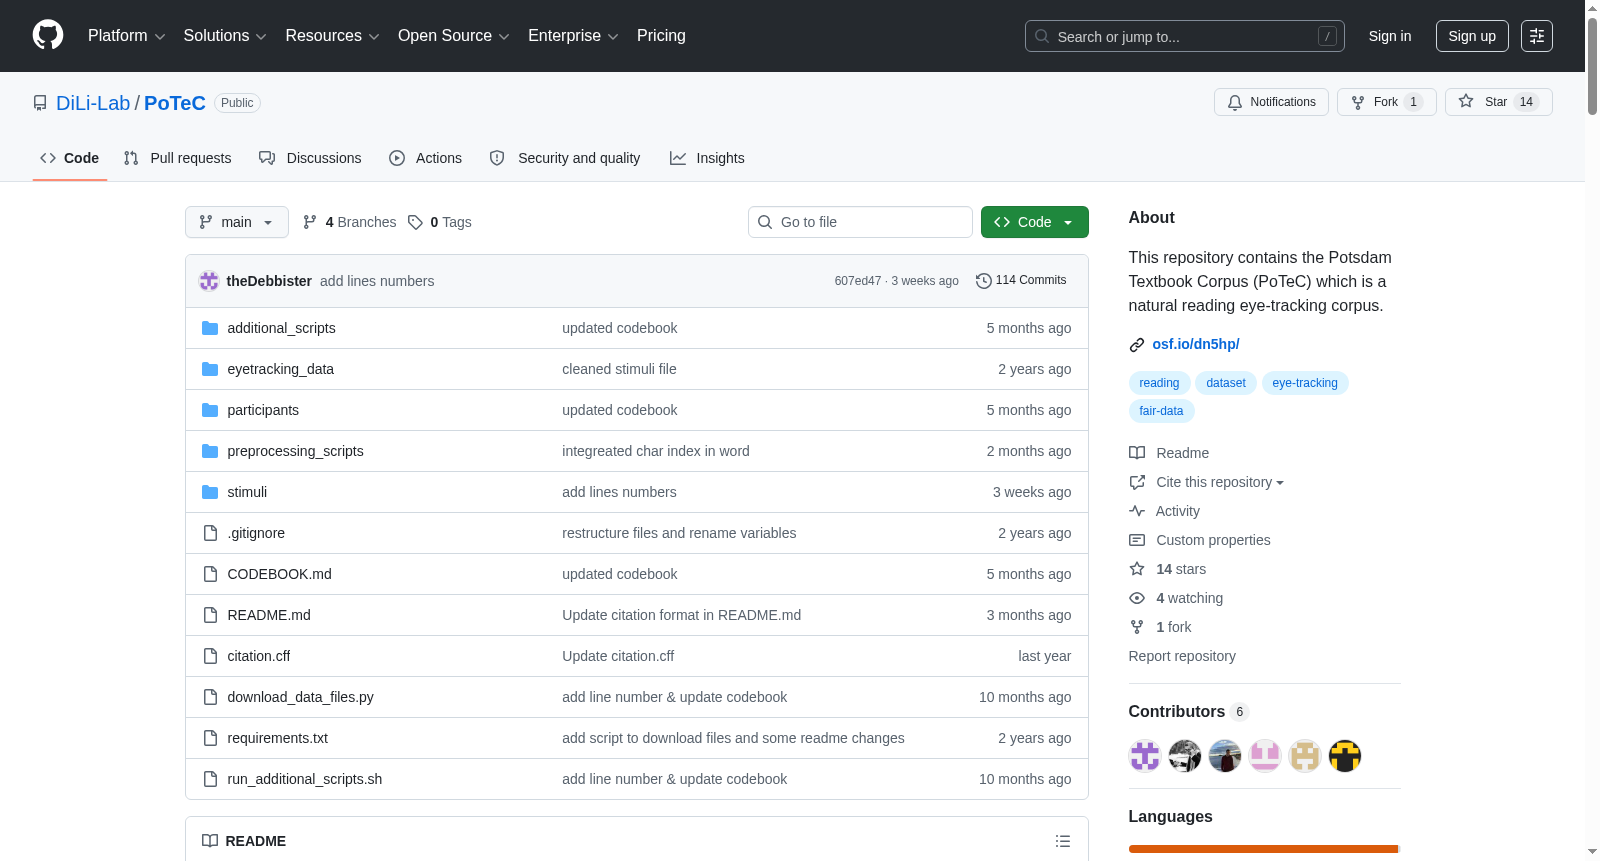Click the run_additional_scripts.sh file icon
This screenshot has width=1600, height=861.
210,779
